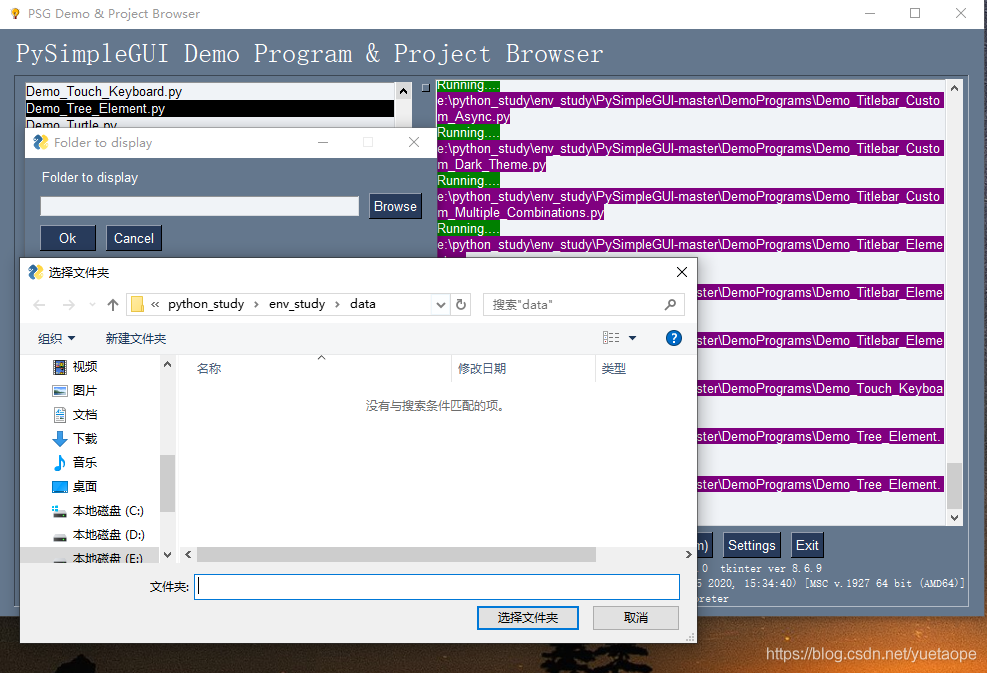
Task: Click Ok in Folder to display window
Action: point(67,239)
